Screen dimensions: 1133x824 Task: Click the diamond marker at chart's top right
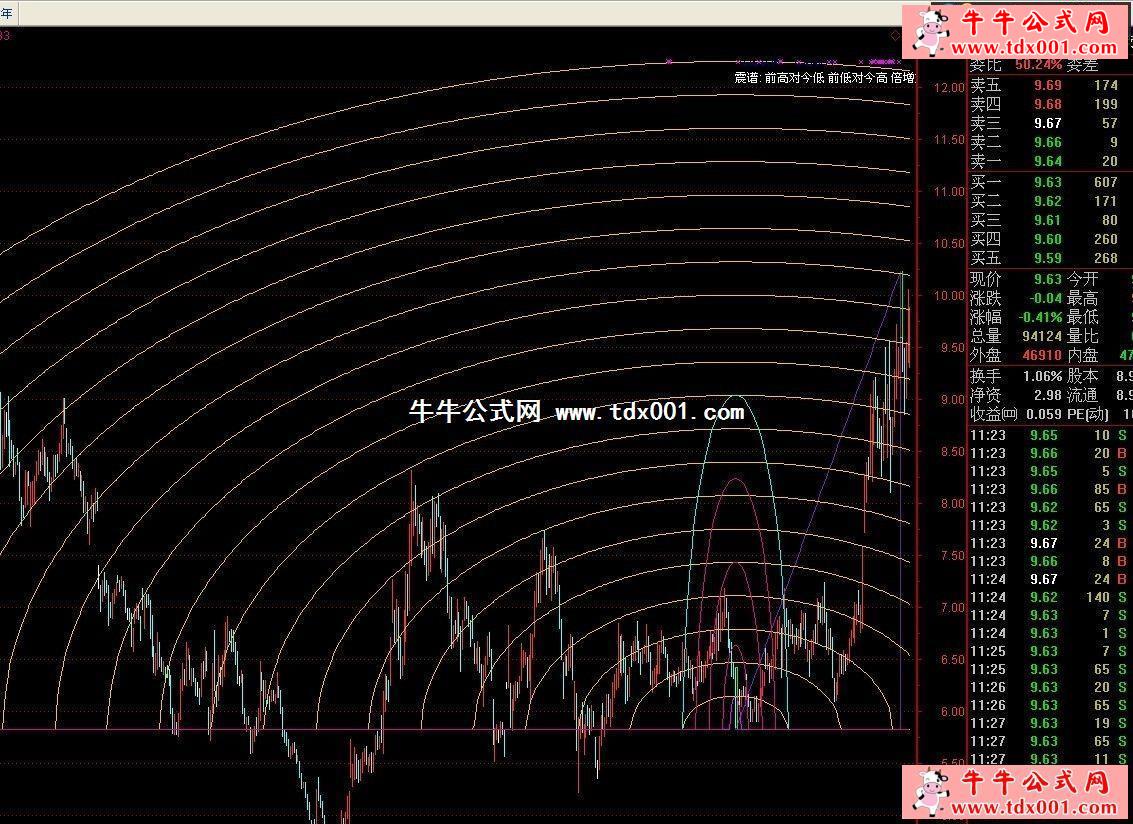[896, 35]
